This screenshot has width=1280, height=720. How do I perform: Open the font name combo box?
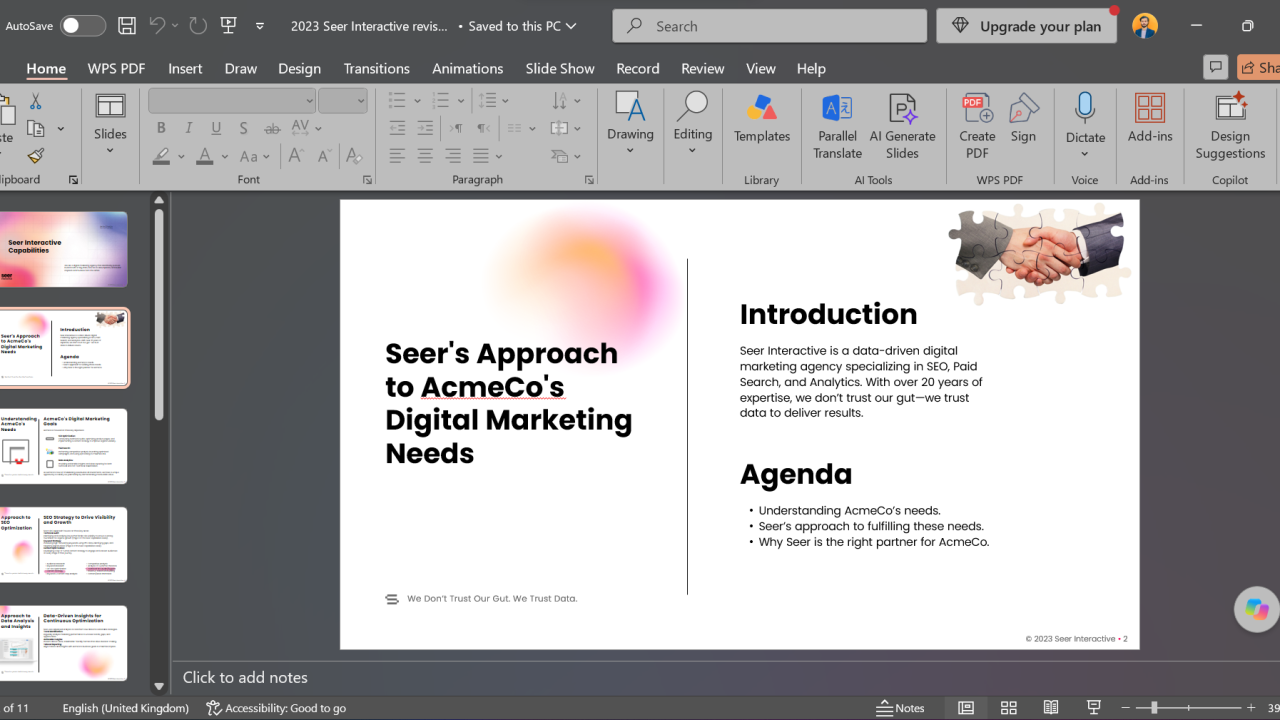click(232, 101)
